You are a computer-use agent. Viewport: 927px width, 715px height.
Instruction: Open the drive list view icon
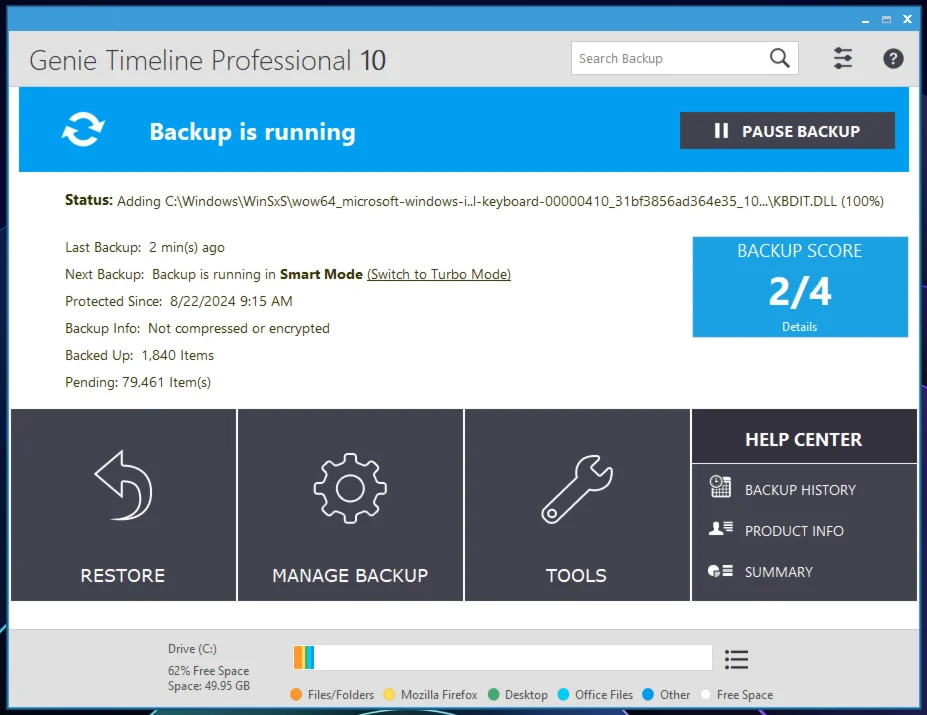tap(737, 659)
